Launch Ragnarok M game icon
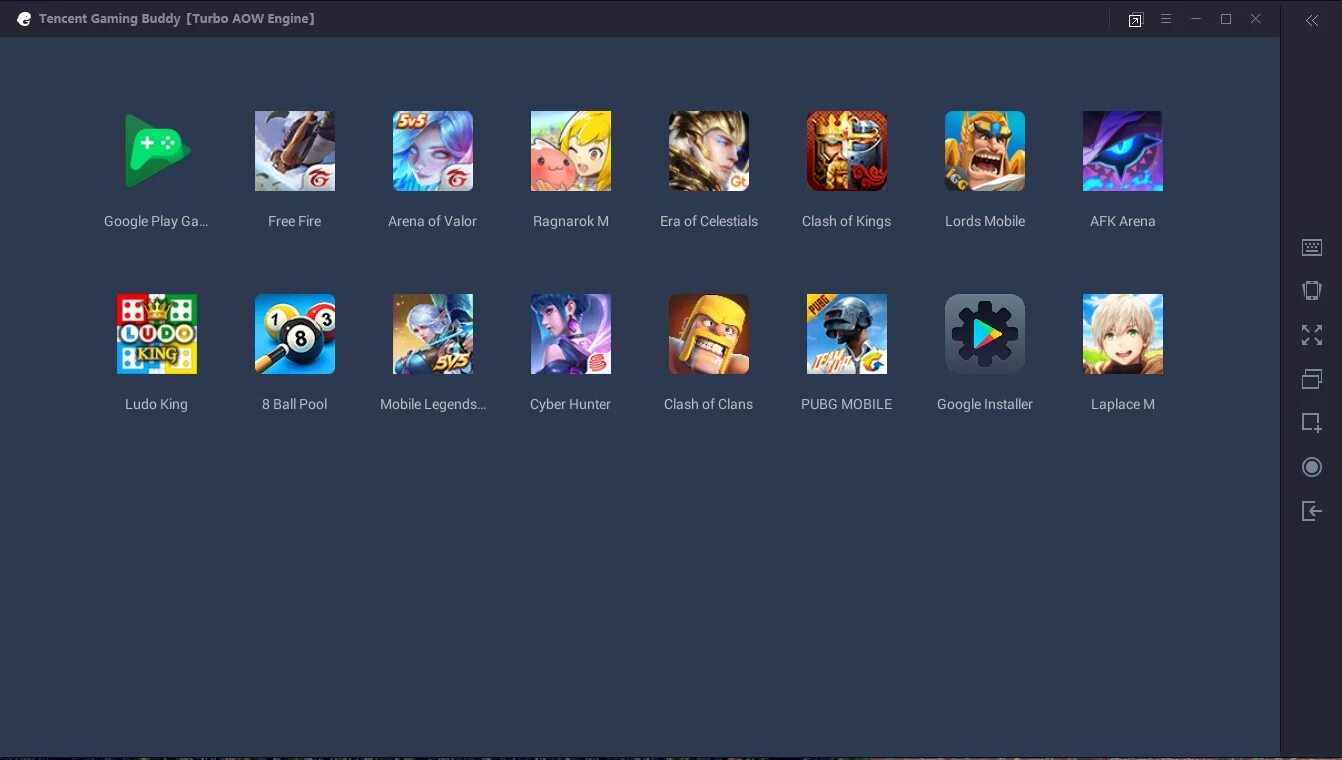 pos(571,151)
